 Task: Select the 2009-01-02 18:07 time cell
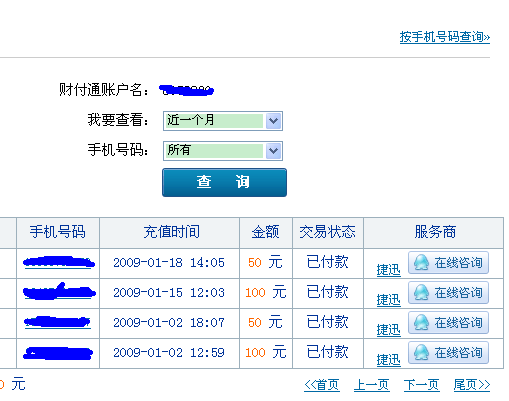click(169, 323)
